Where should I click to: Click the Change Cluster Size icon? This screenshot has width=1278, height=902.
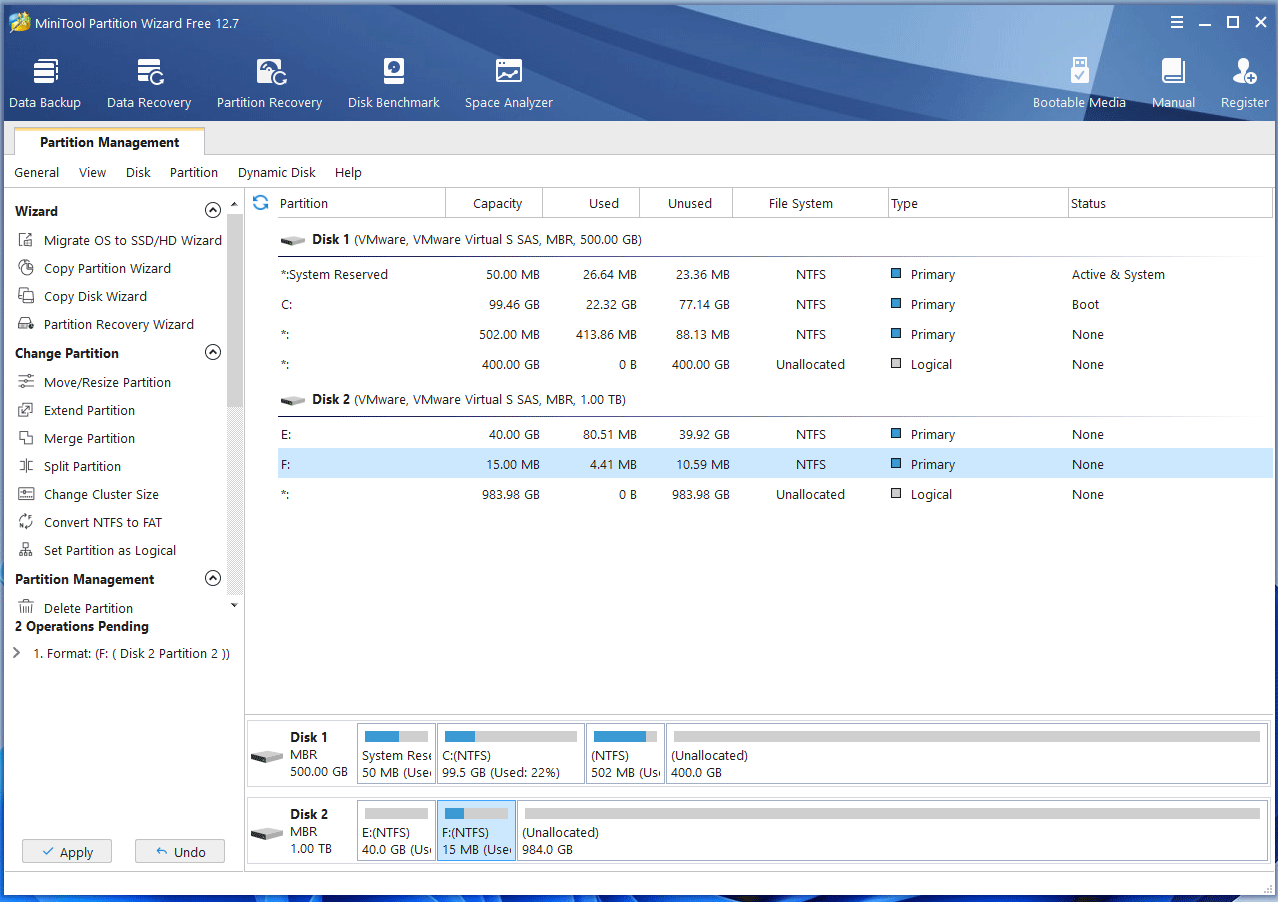(26, 494)
